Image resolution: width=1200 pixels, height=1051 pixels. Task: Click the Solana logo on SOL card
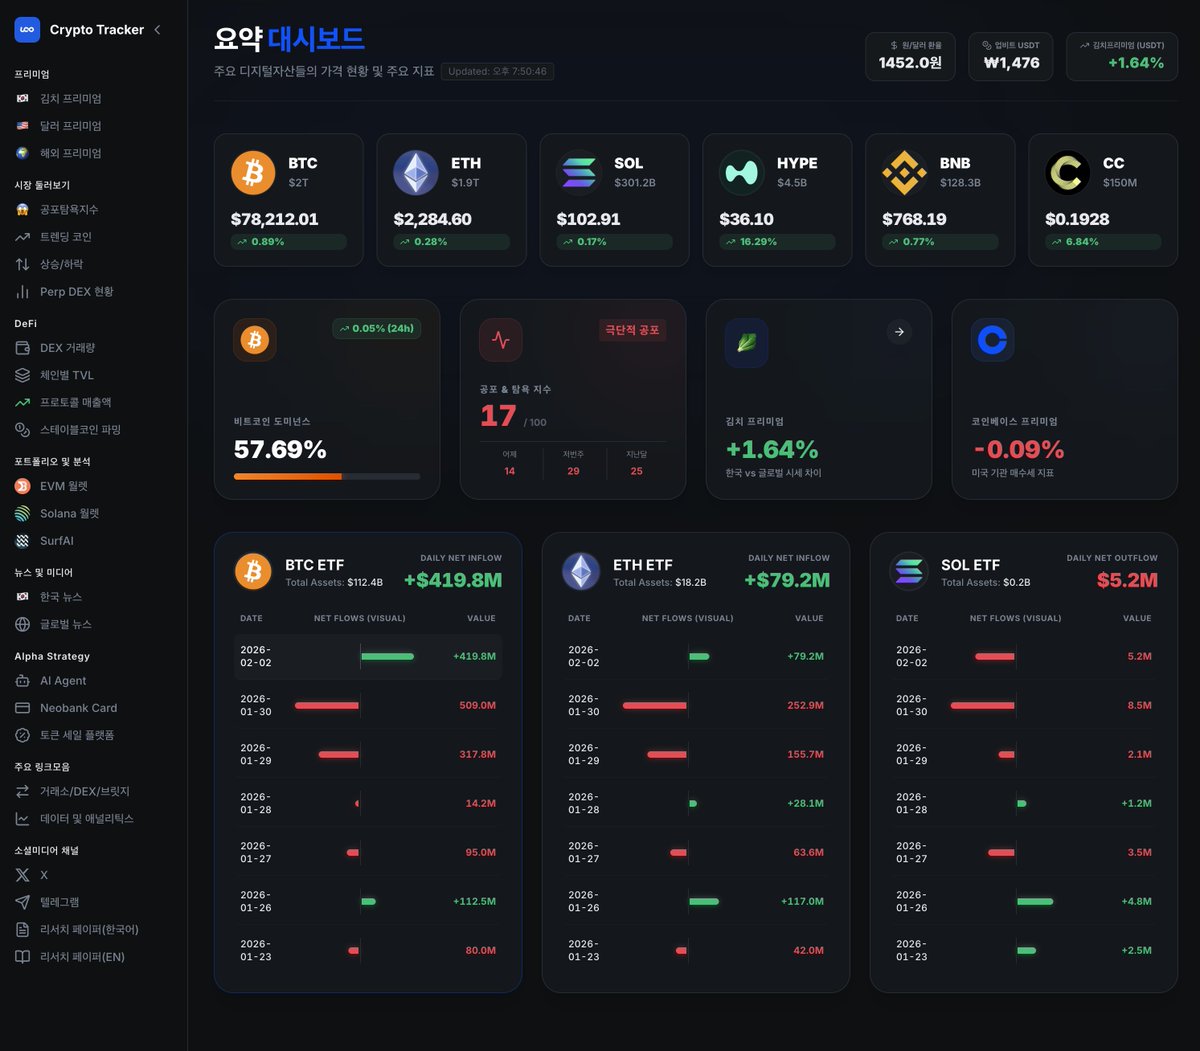[578, 173]
